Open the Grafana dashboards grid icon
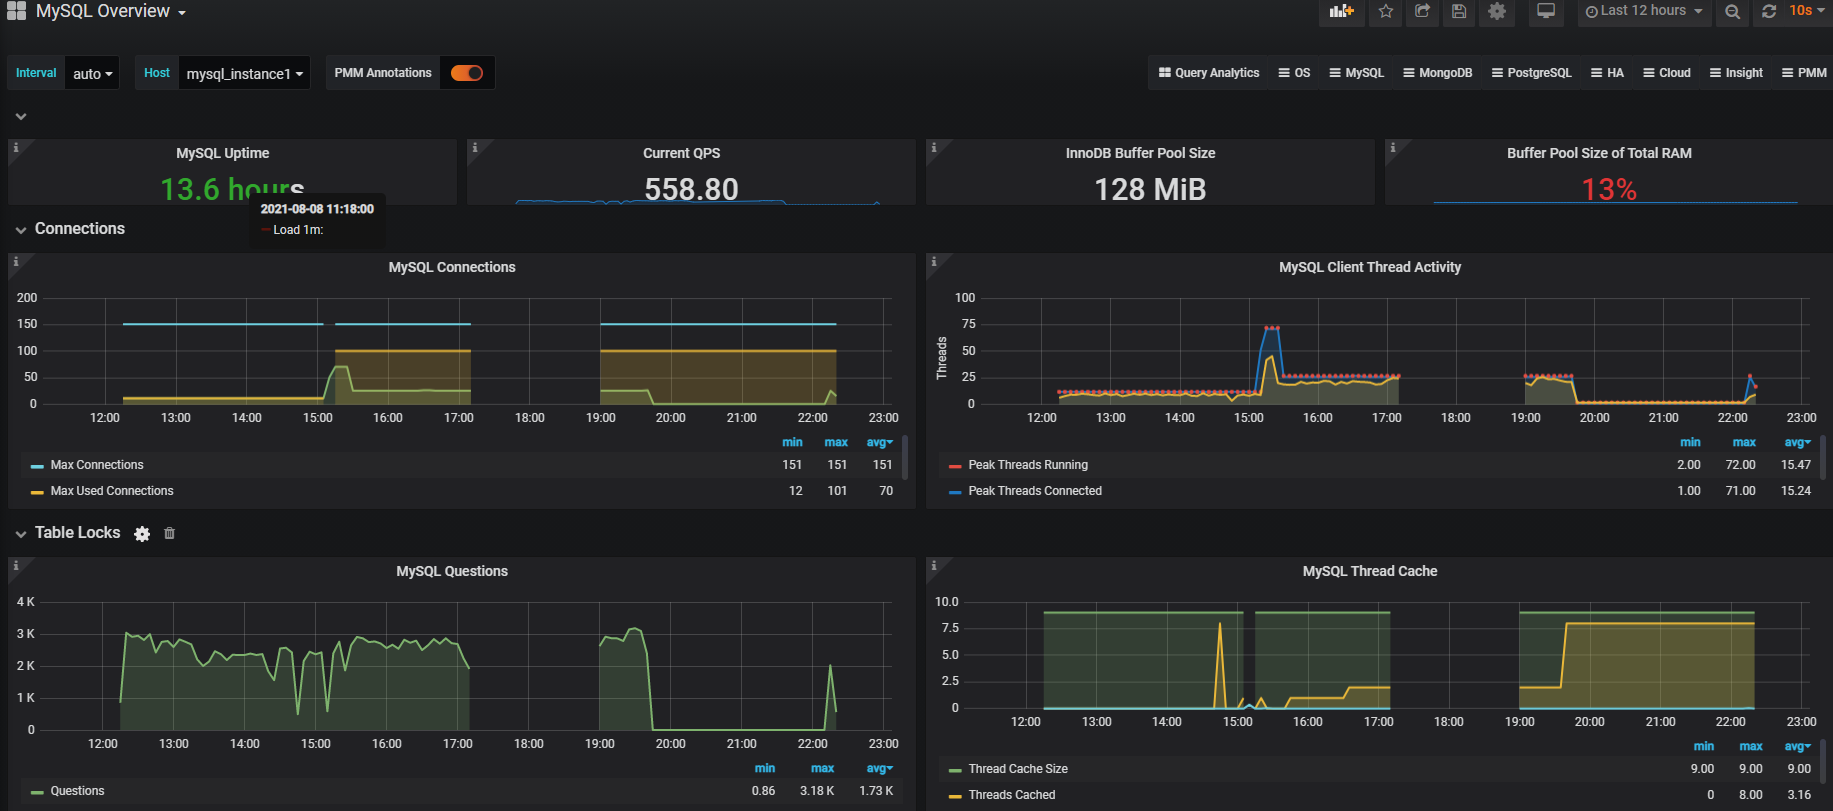The image size is (1833, 811). (17, 11)
